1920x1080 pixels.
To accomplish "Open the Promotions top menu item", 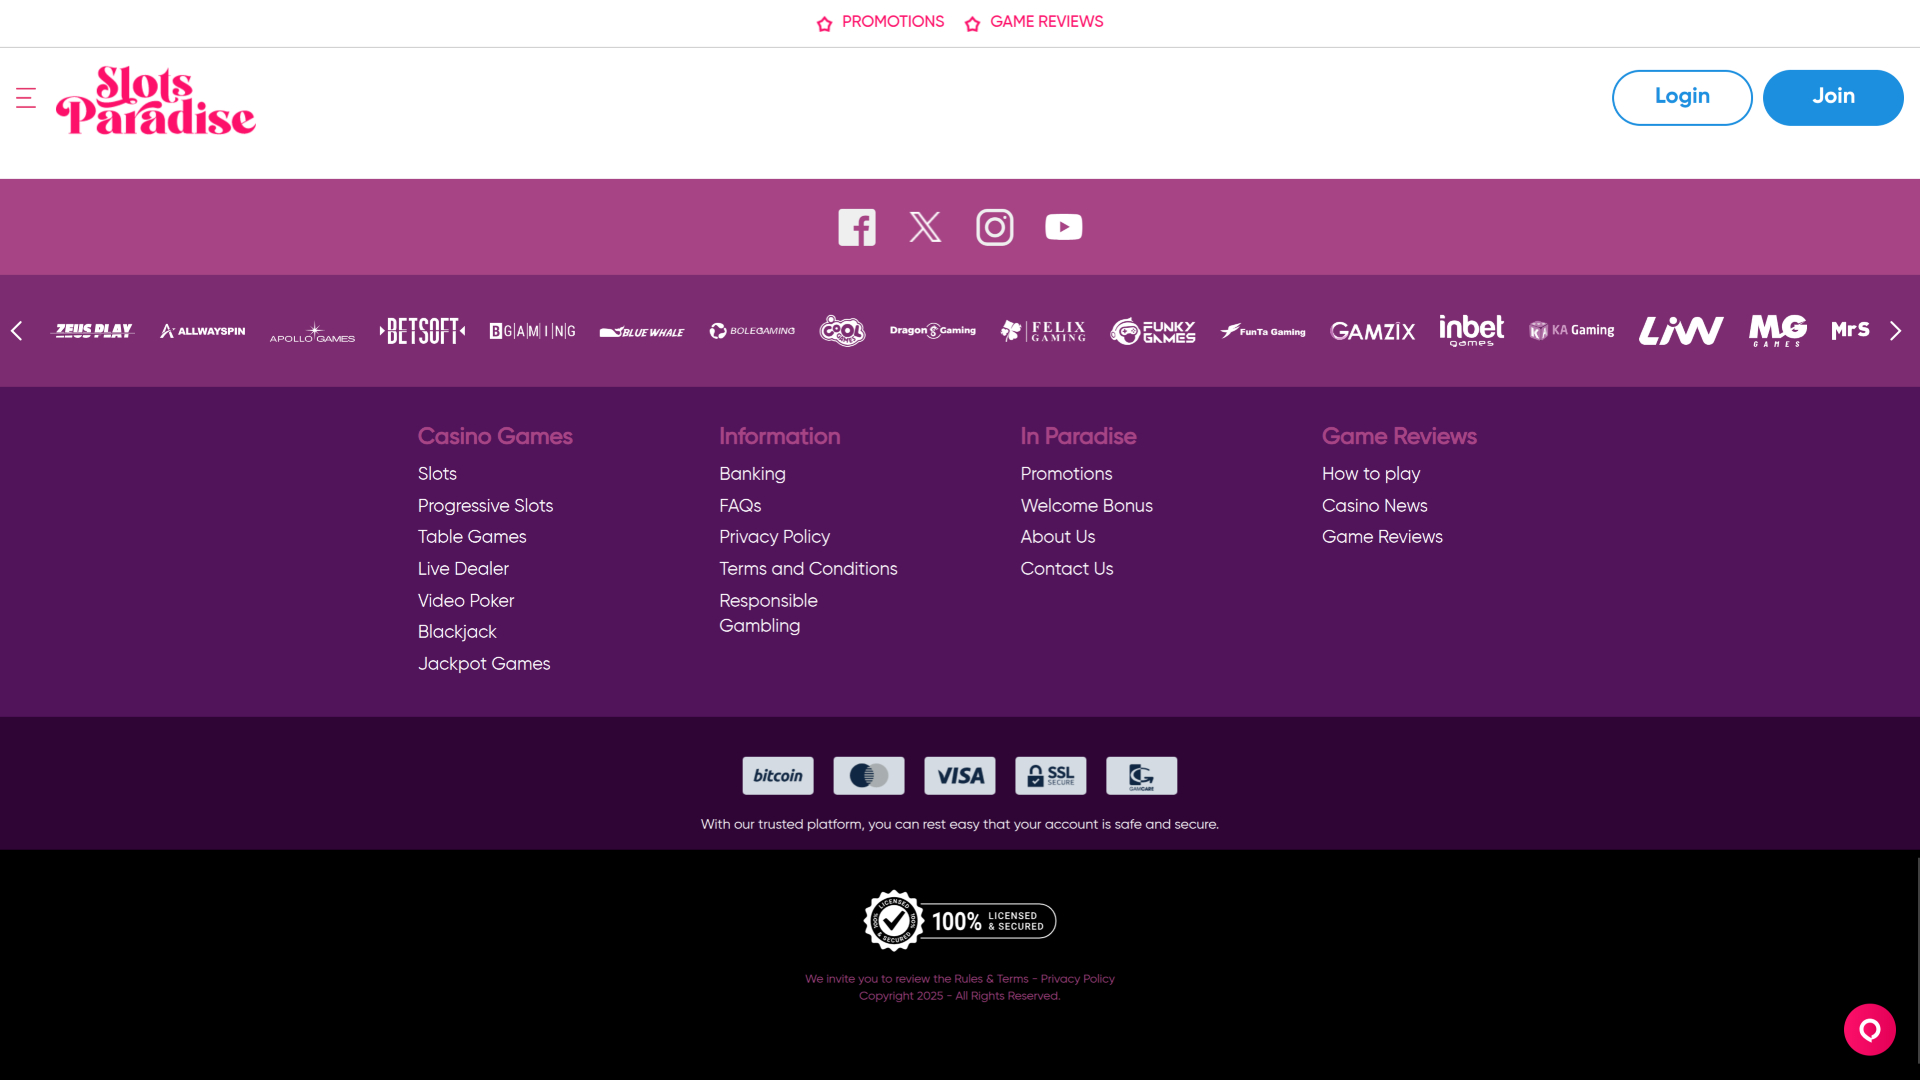I will (x=881, y=22).
